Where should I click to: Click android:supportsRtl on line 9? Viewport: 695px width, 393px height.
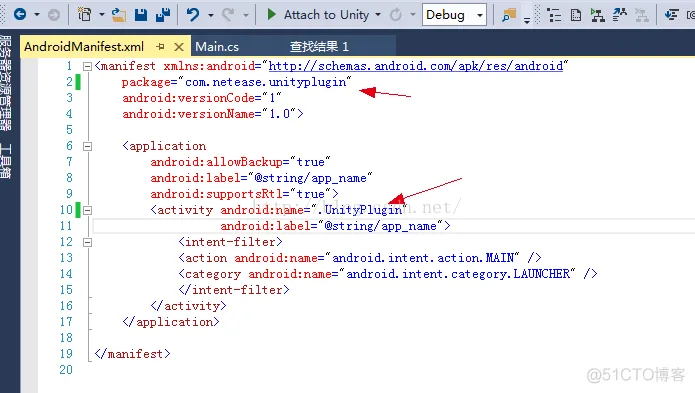click(x=216, y=194)
